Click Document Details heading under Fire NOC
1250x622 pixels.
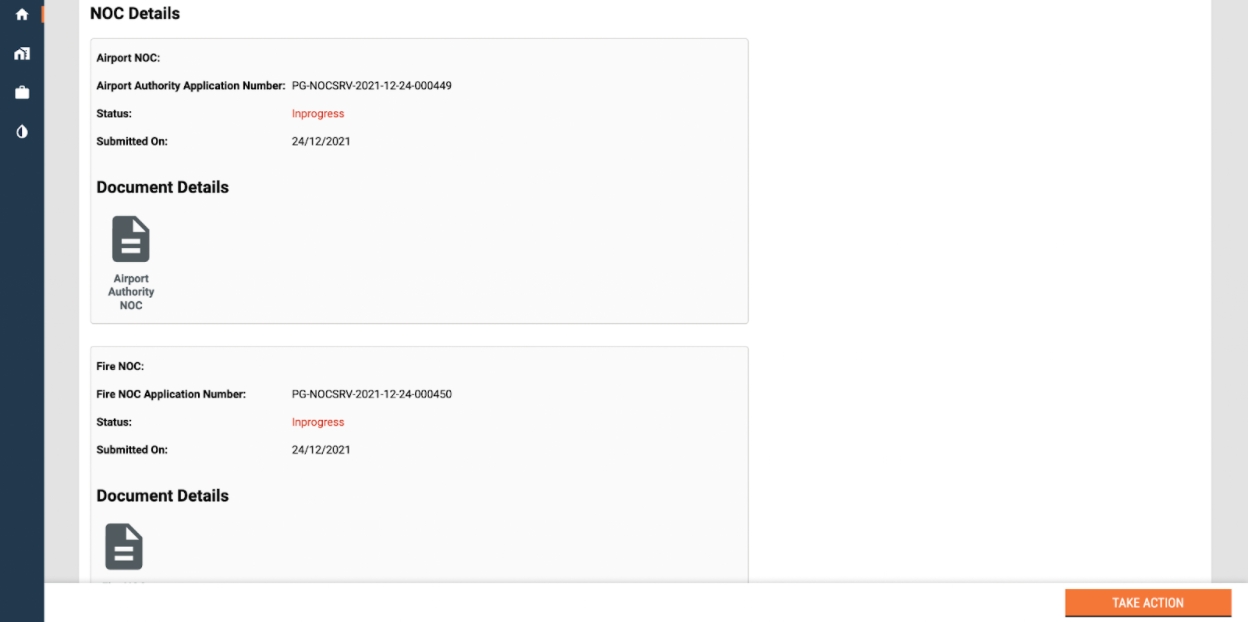coord(162,496)
